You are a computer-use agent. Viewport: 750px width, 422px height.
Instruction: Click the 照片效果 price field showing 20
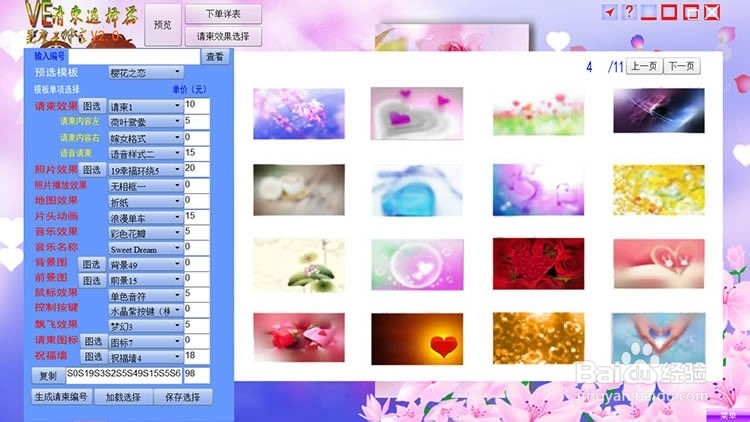click(x=197, y=169)
